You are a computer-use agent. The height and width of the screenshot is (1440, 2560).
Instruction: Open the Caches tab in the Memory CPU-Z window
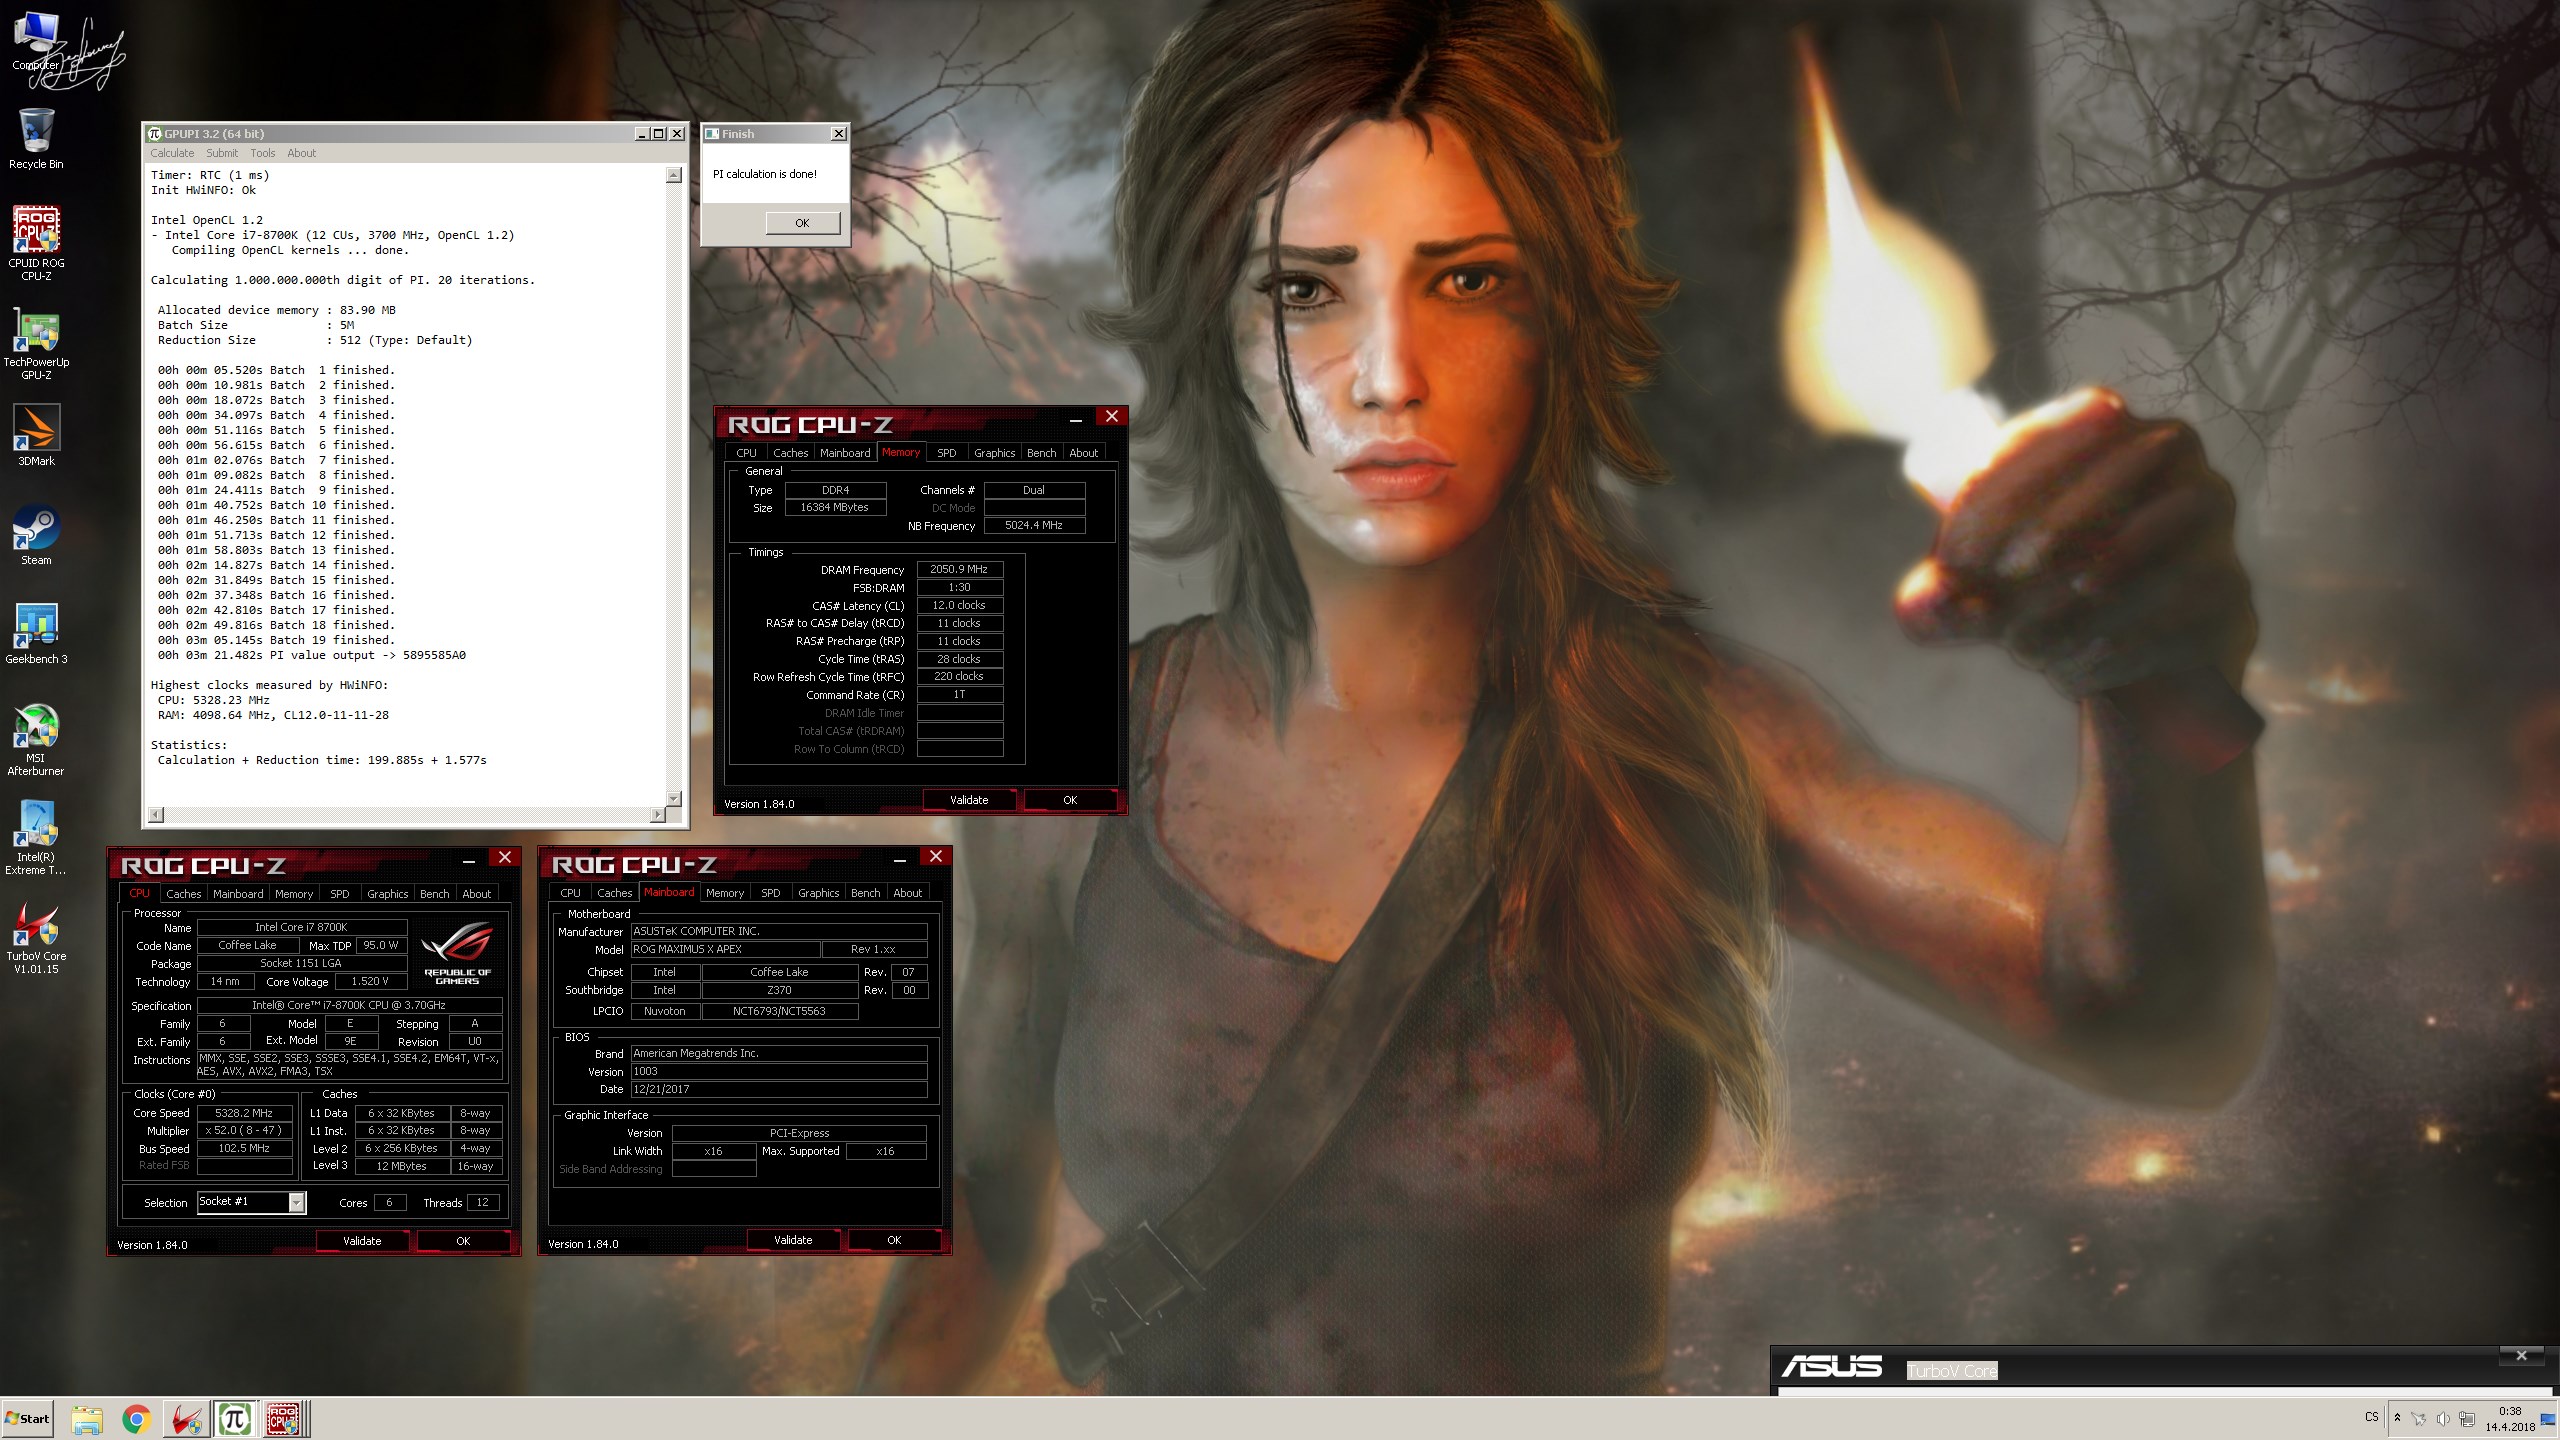(x=790, y=453)
